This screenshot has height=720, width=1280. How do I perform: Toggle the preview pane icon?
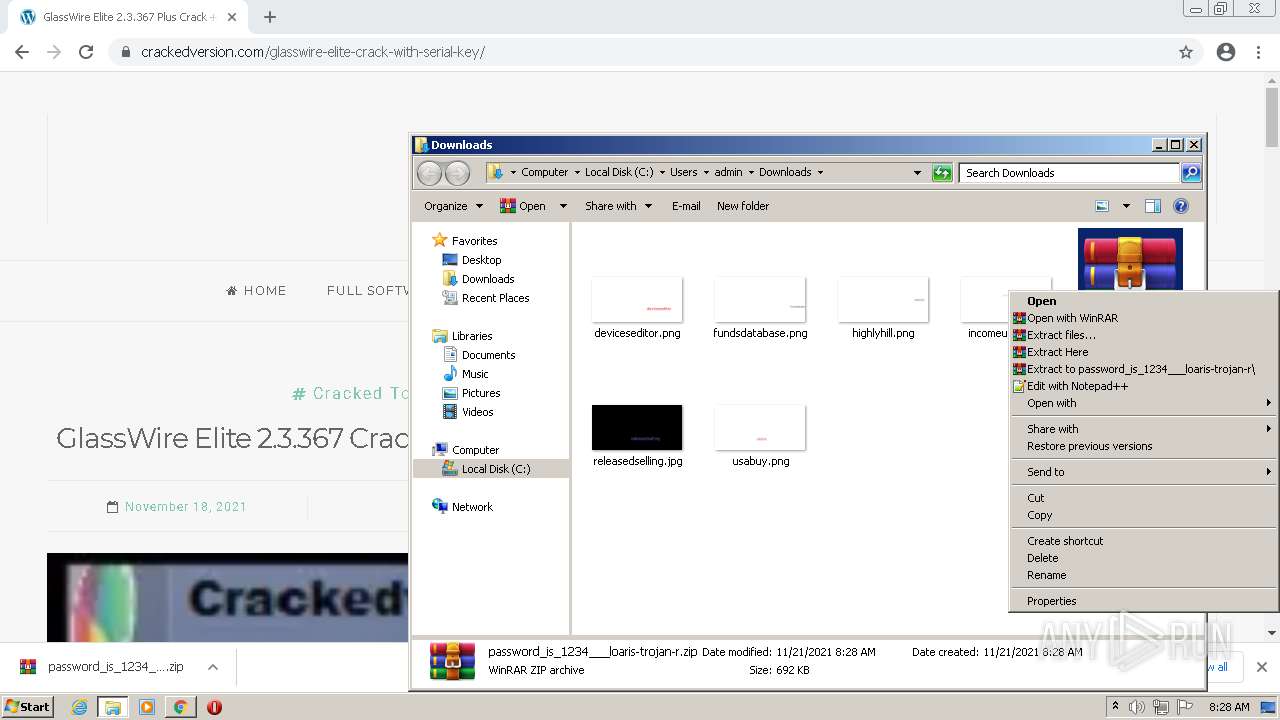click(x=1153, y=206)
